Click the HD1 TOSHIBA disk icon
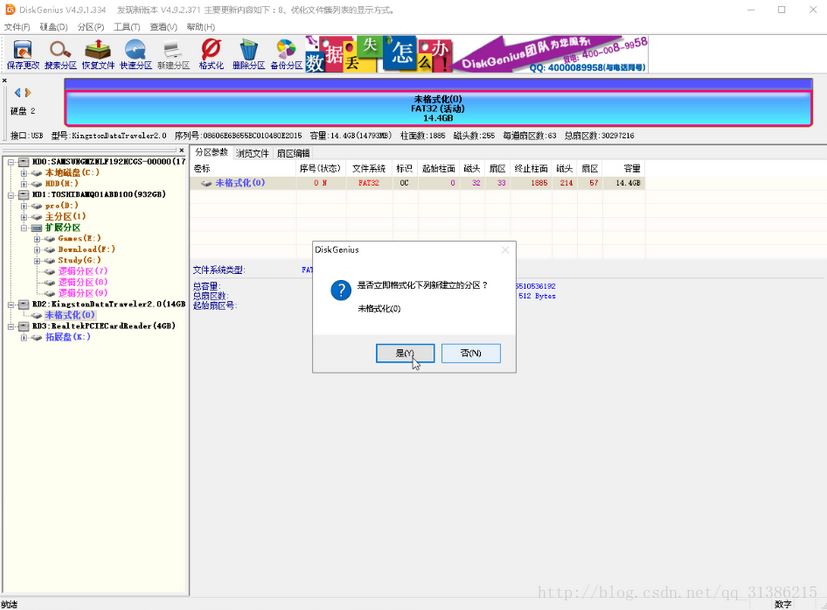Image resolution: width=827 pixels, height=610 pixels. point(24,195)
